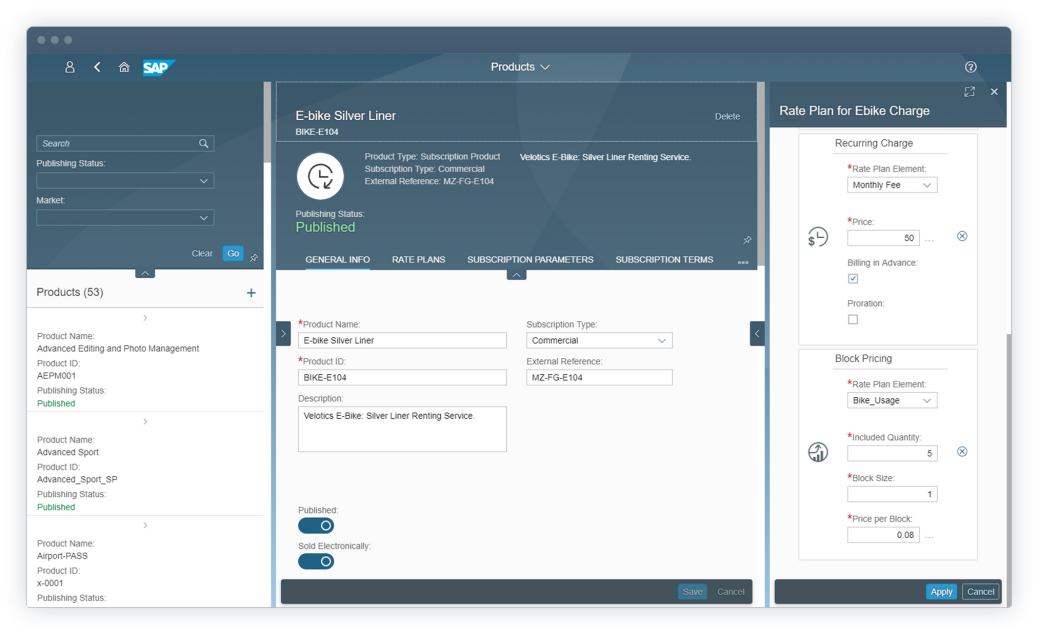Remove the Recurring Charge price entry
The width and height of the screenshot is (1038, 634).
point(962,237)
